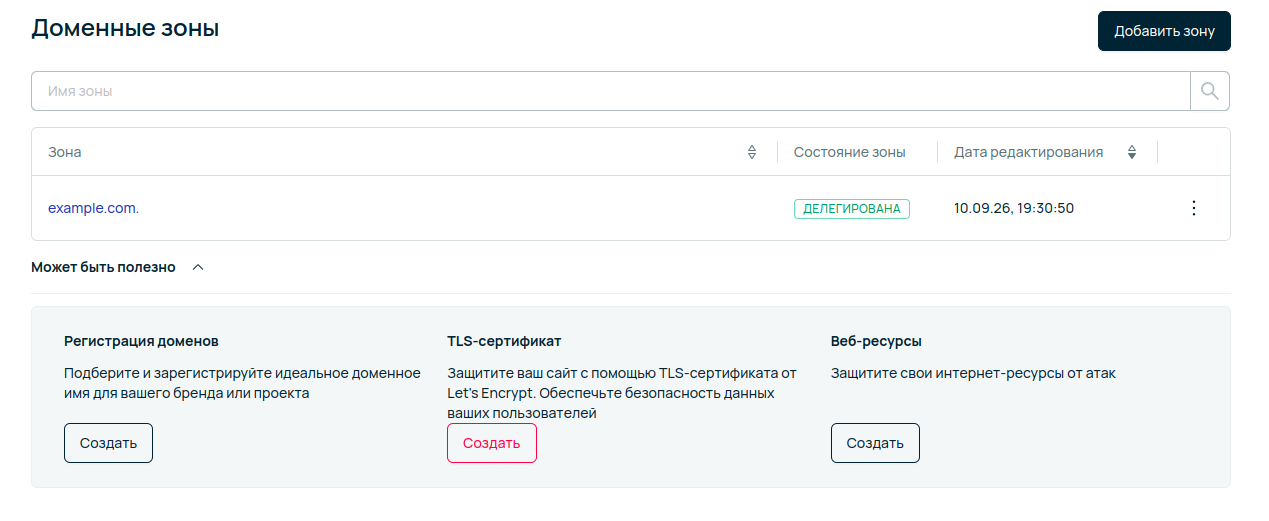Open the example.com. zone link
Screen dimensions: 1269x521
click(x=93, y=208)
